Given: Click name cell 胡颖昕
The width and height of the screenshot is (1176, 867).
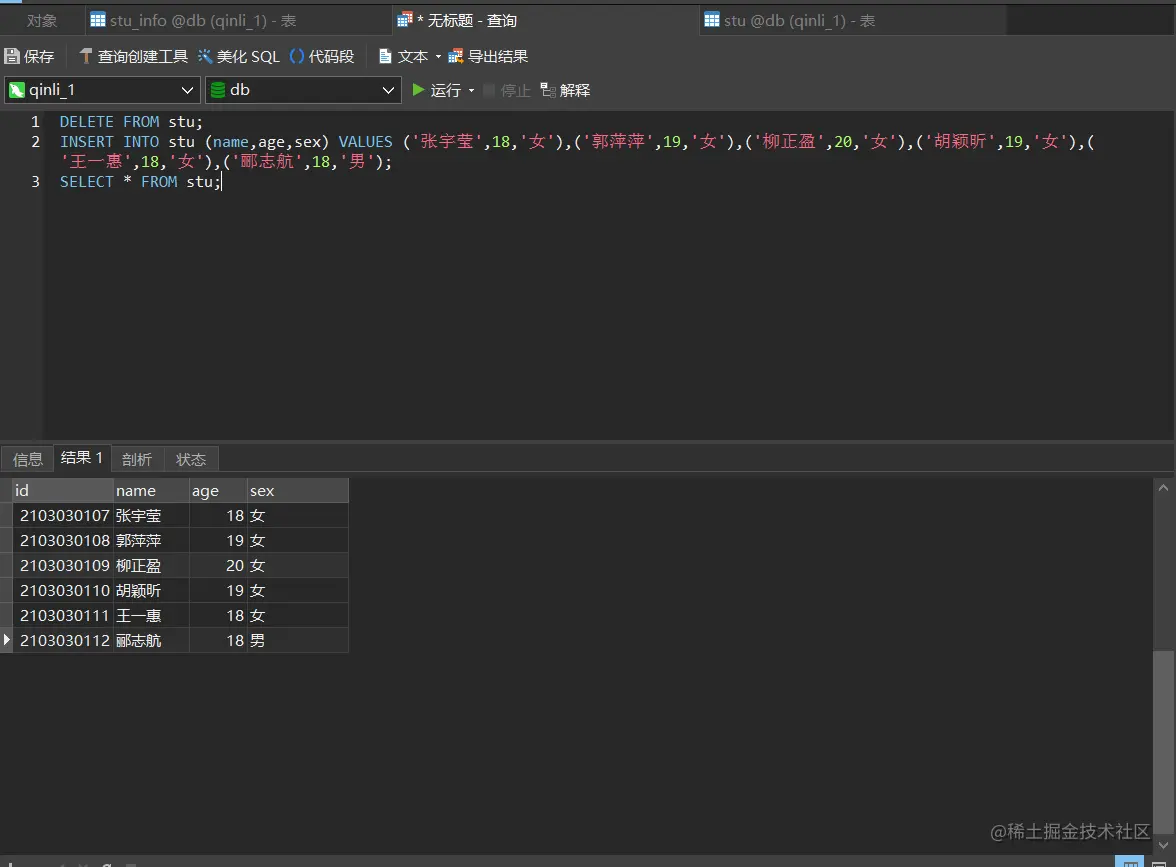Looking at the screenshot, I should coord(152,590).
